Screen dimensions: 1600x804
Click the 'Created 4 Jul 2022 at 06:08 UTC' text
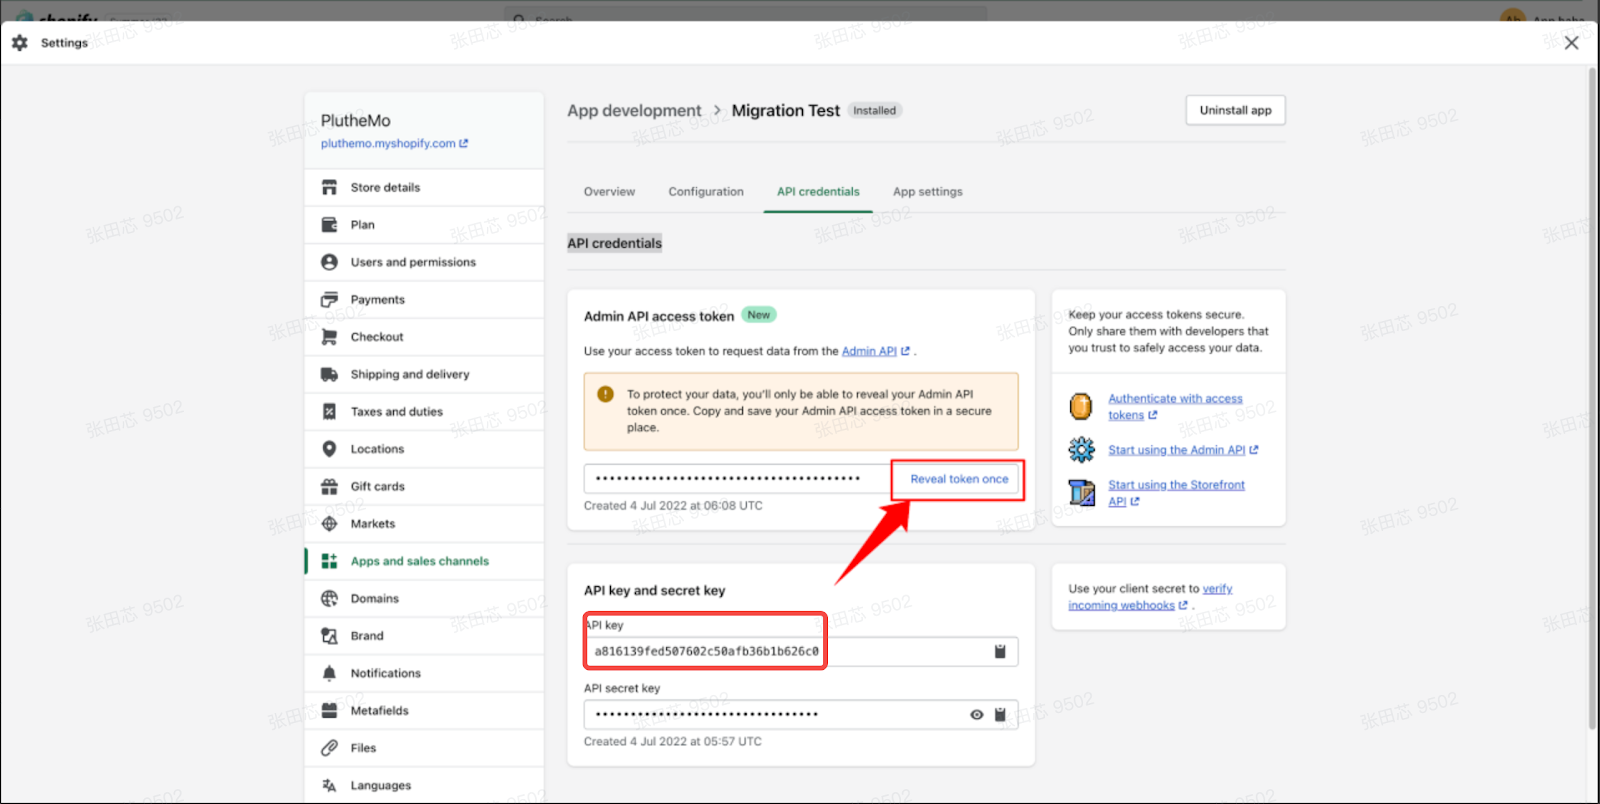click(673, 506)
